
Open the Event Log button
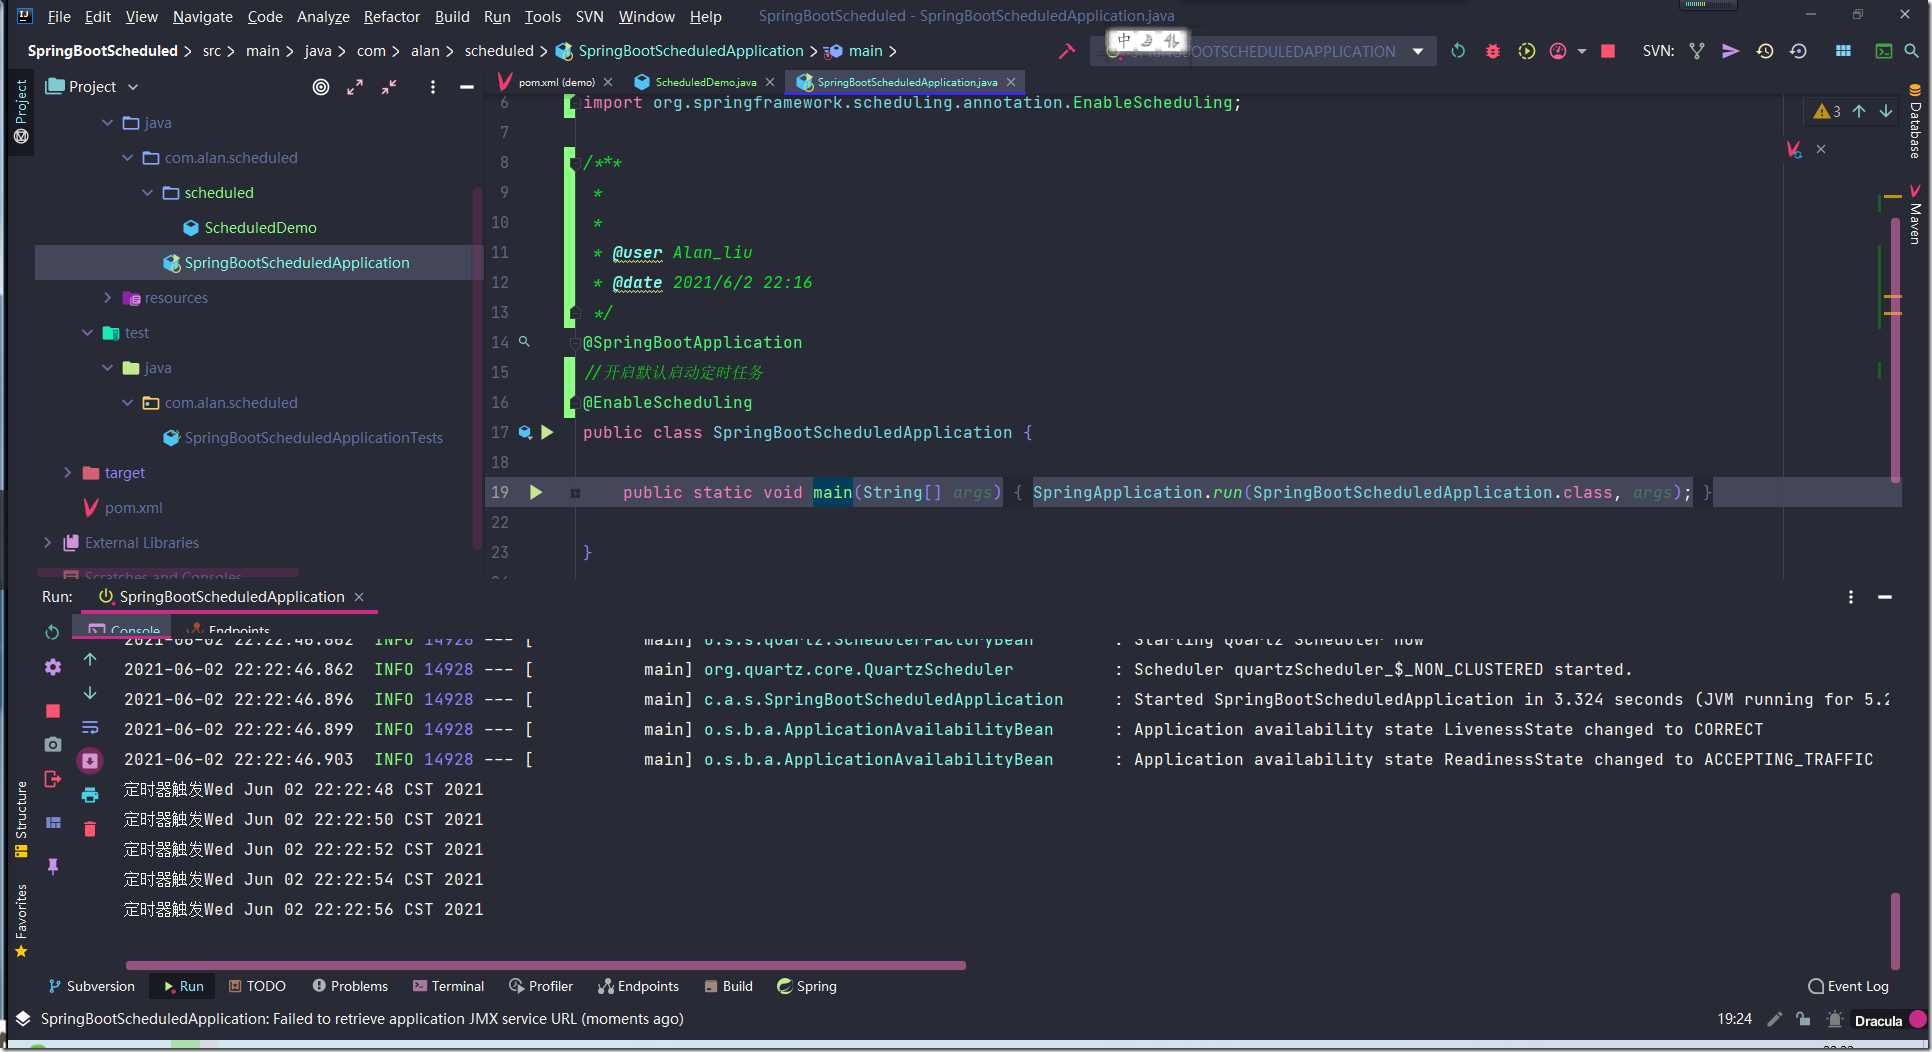[1849, 986]
